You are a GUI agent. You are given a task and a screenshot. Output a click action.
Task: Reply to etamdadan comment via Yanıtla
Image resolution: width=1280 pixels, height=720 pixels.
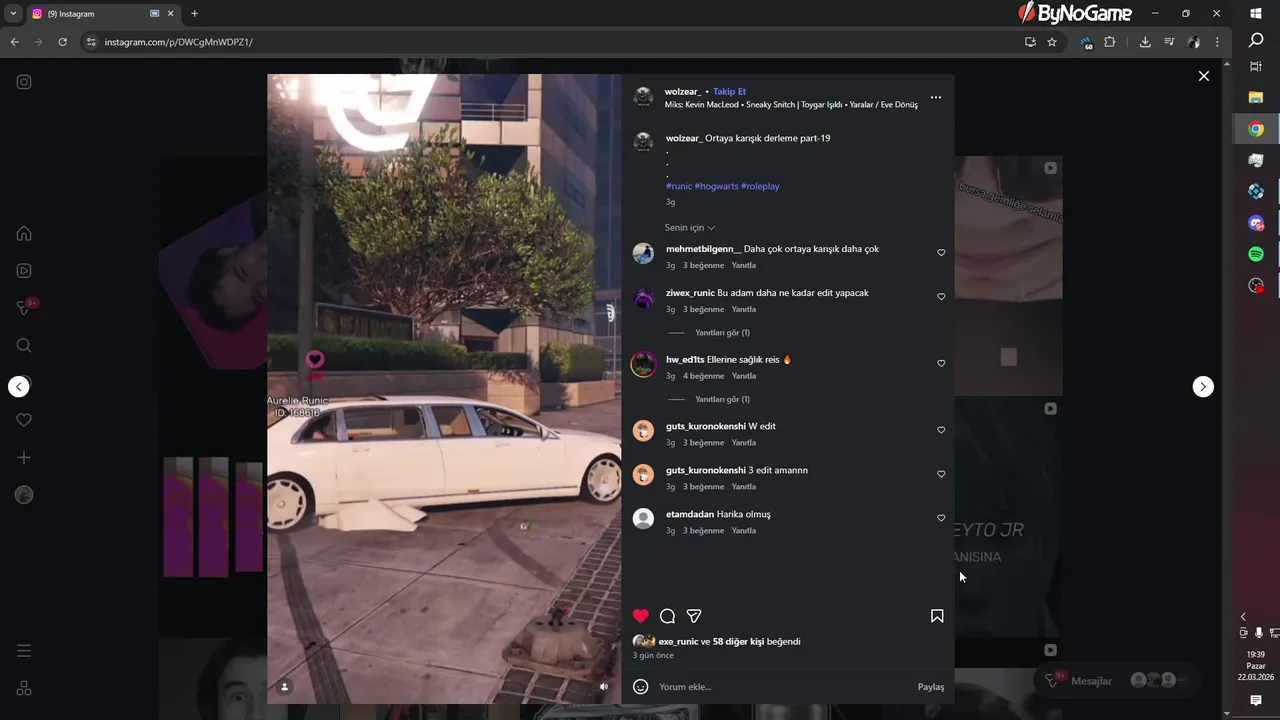point(744,531)
